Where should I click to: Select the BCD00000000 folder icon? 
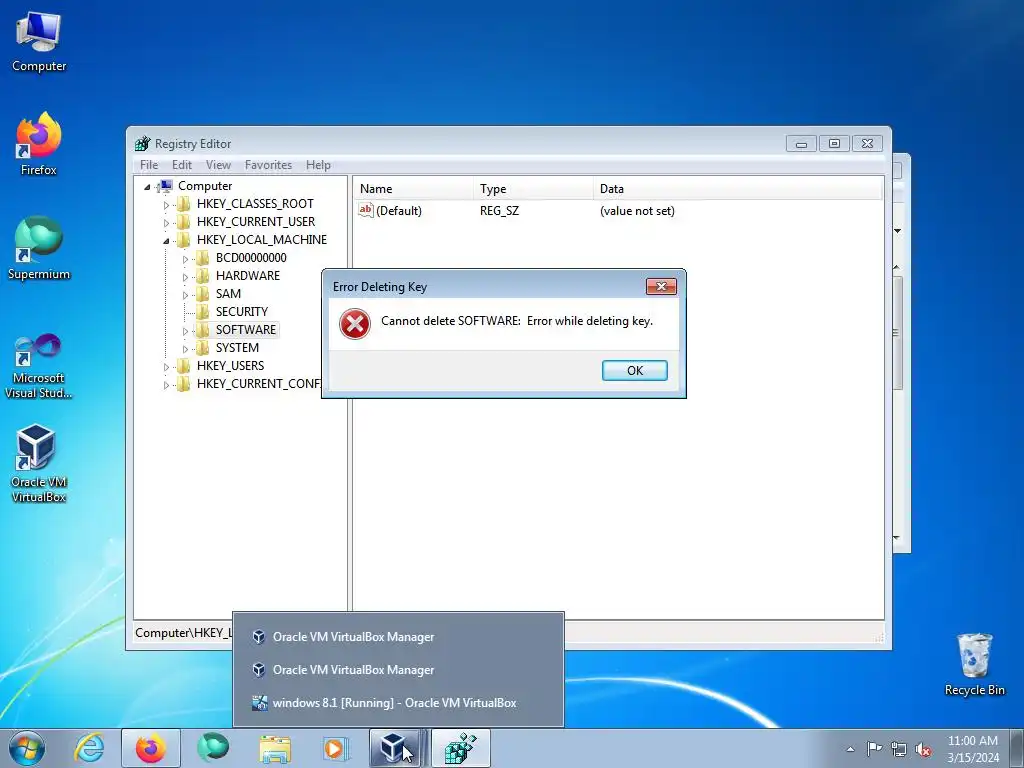tap(203, 258)
